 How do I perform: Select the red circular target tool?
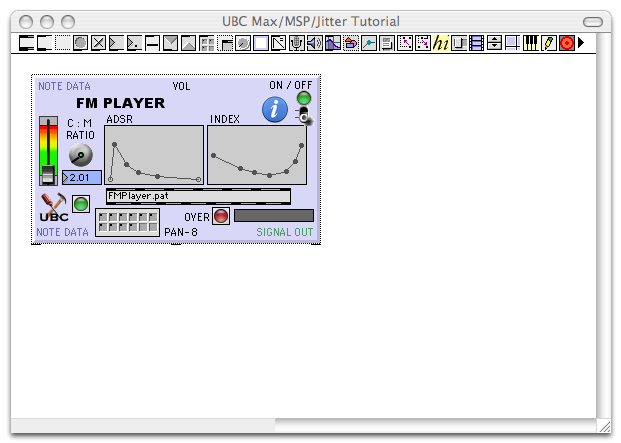coord(567,43)
